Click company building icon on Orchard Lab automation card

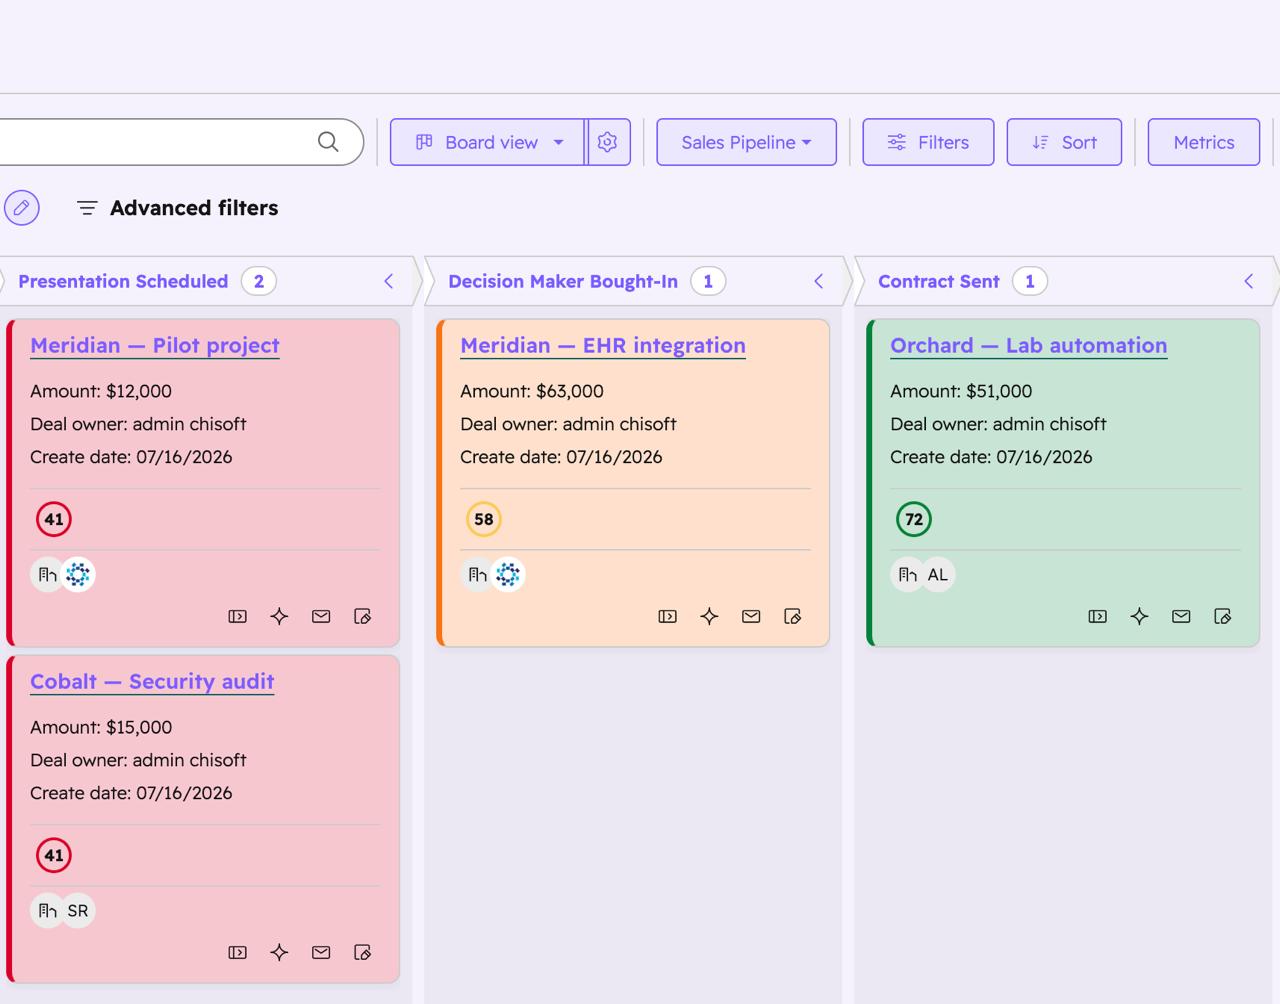907,574
